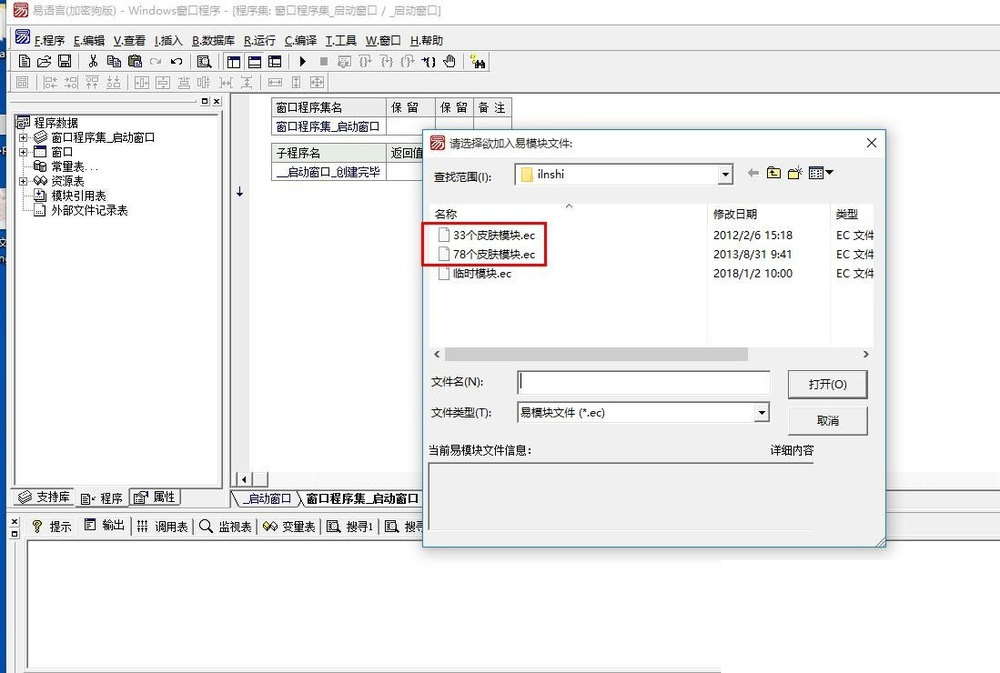Open the F.程序 menu
The height and width of the screenshot is (673, 1000).
tap(49, 41)
